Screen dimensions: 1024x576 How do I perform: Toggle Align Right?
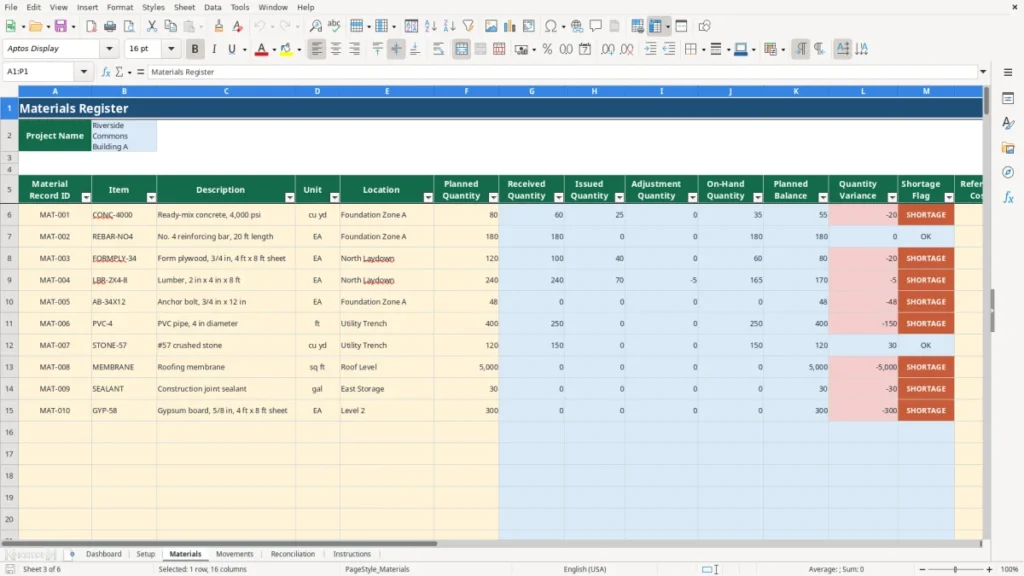pos(355,49)
